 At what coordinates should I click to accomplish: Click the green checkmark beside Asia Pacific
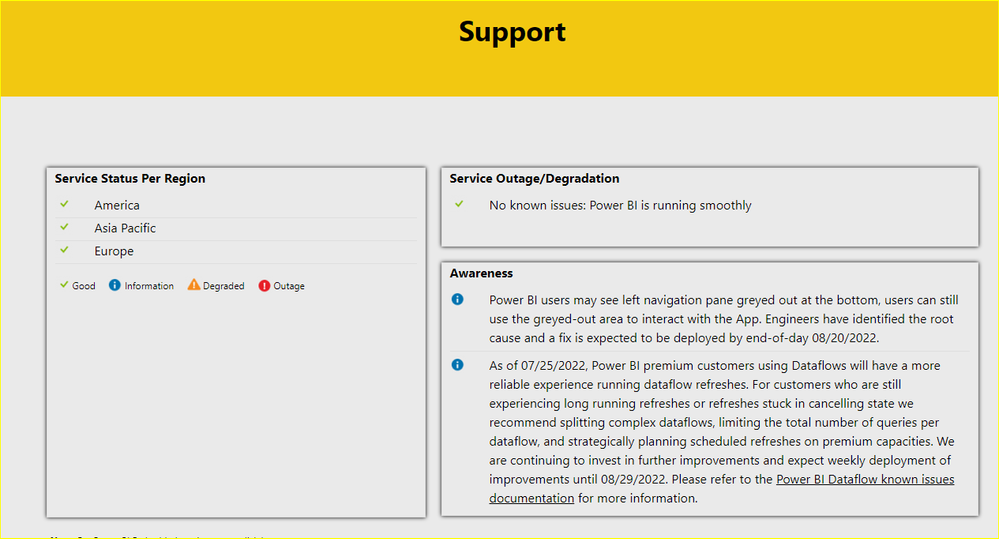pos(64,227)
